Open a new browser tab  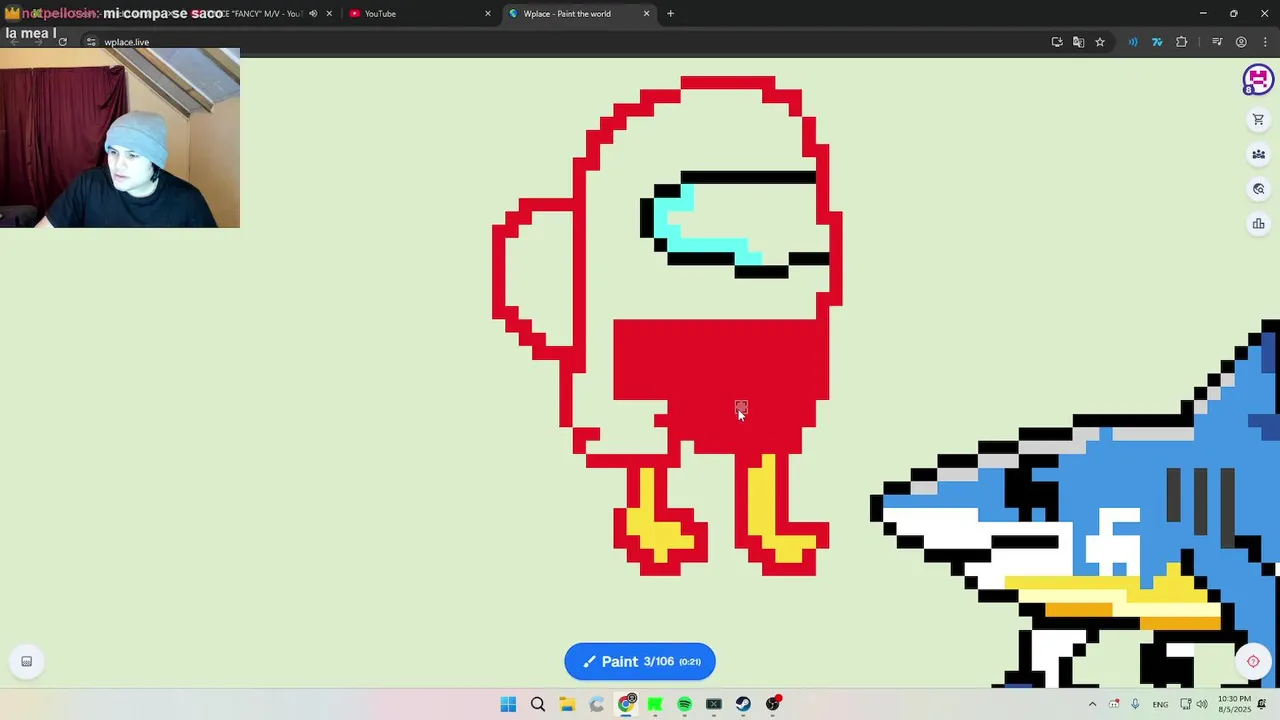[x=670, y=13]
